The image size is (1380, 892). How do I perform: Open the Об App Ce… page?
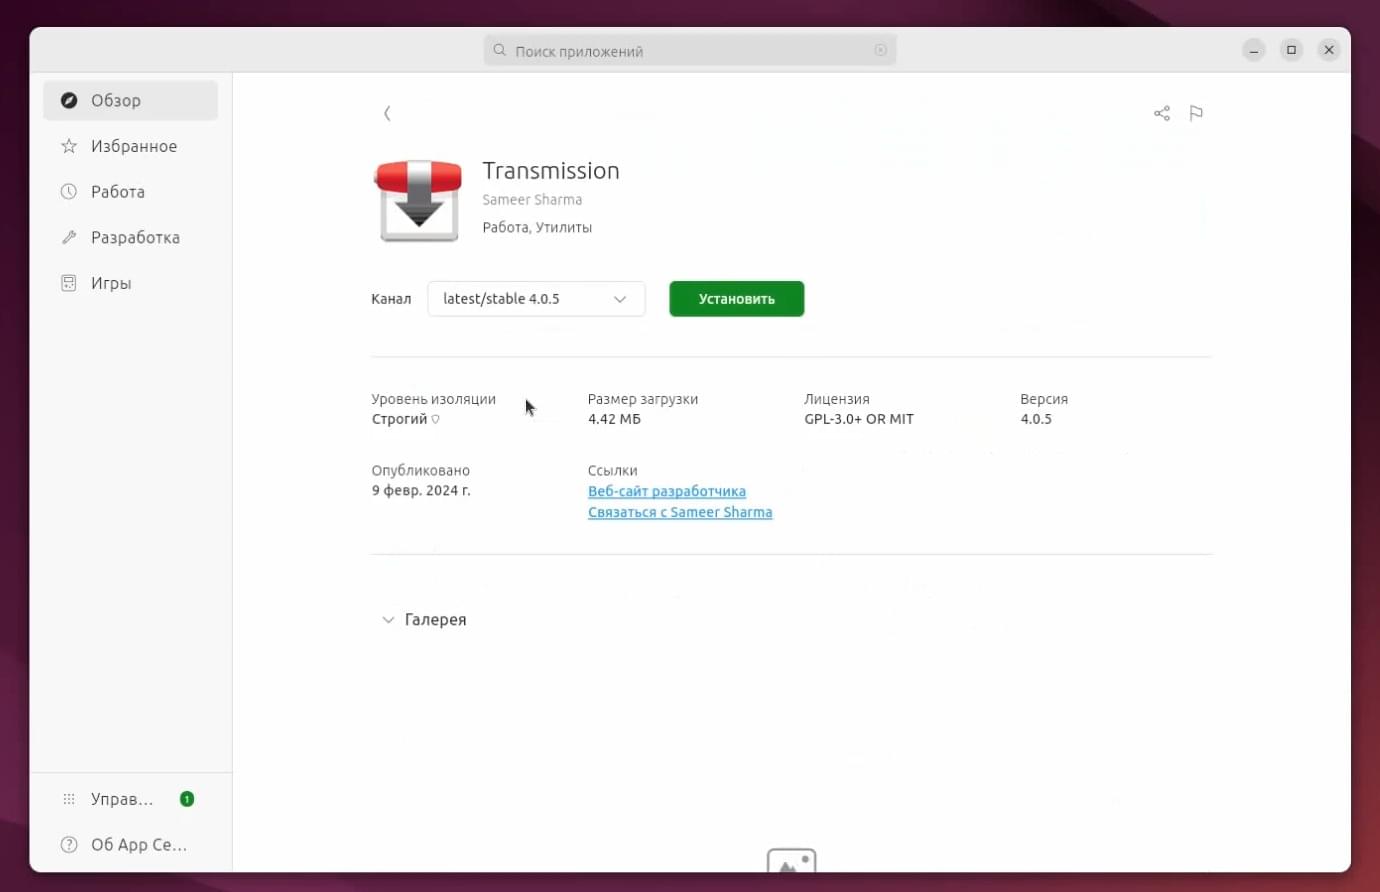pos(130,845)
